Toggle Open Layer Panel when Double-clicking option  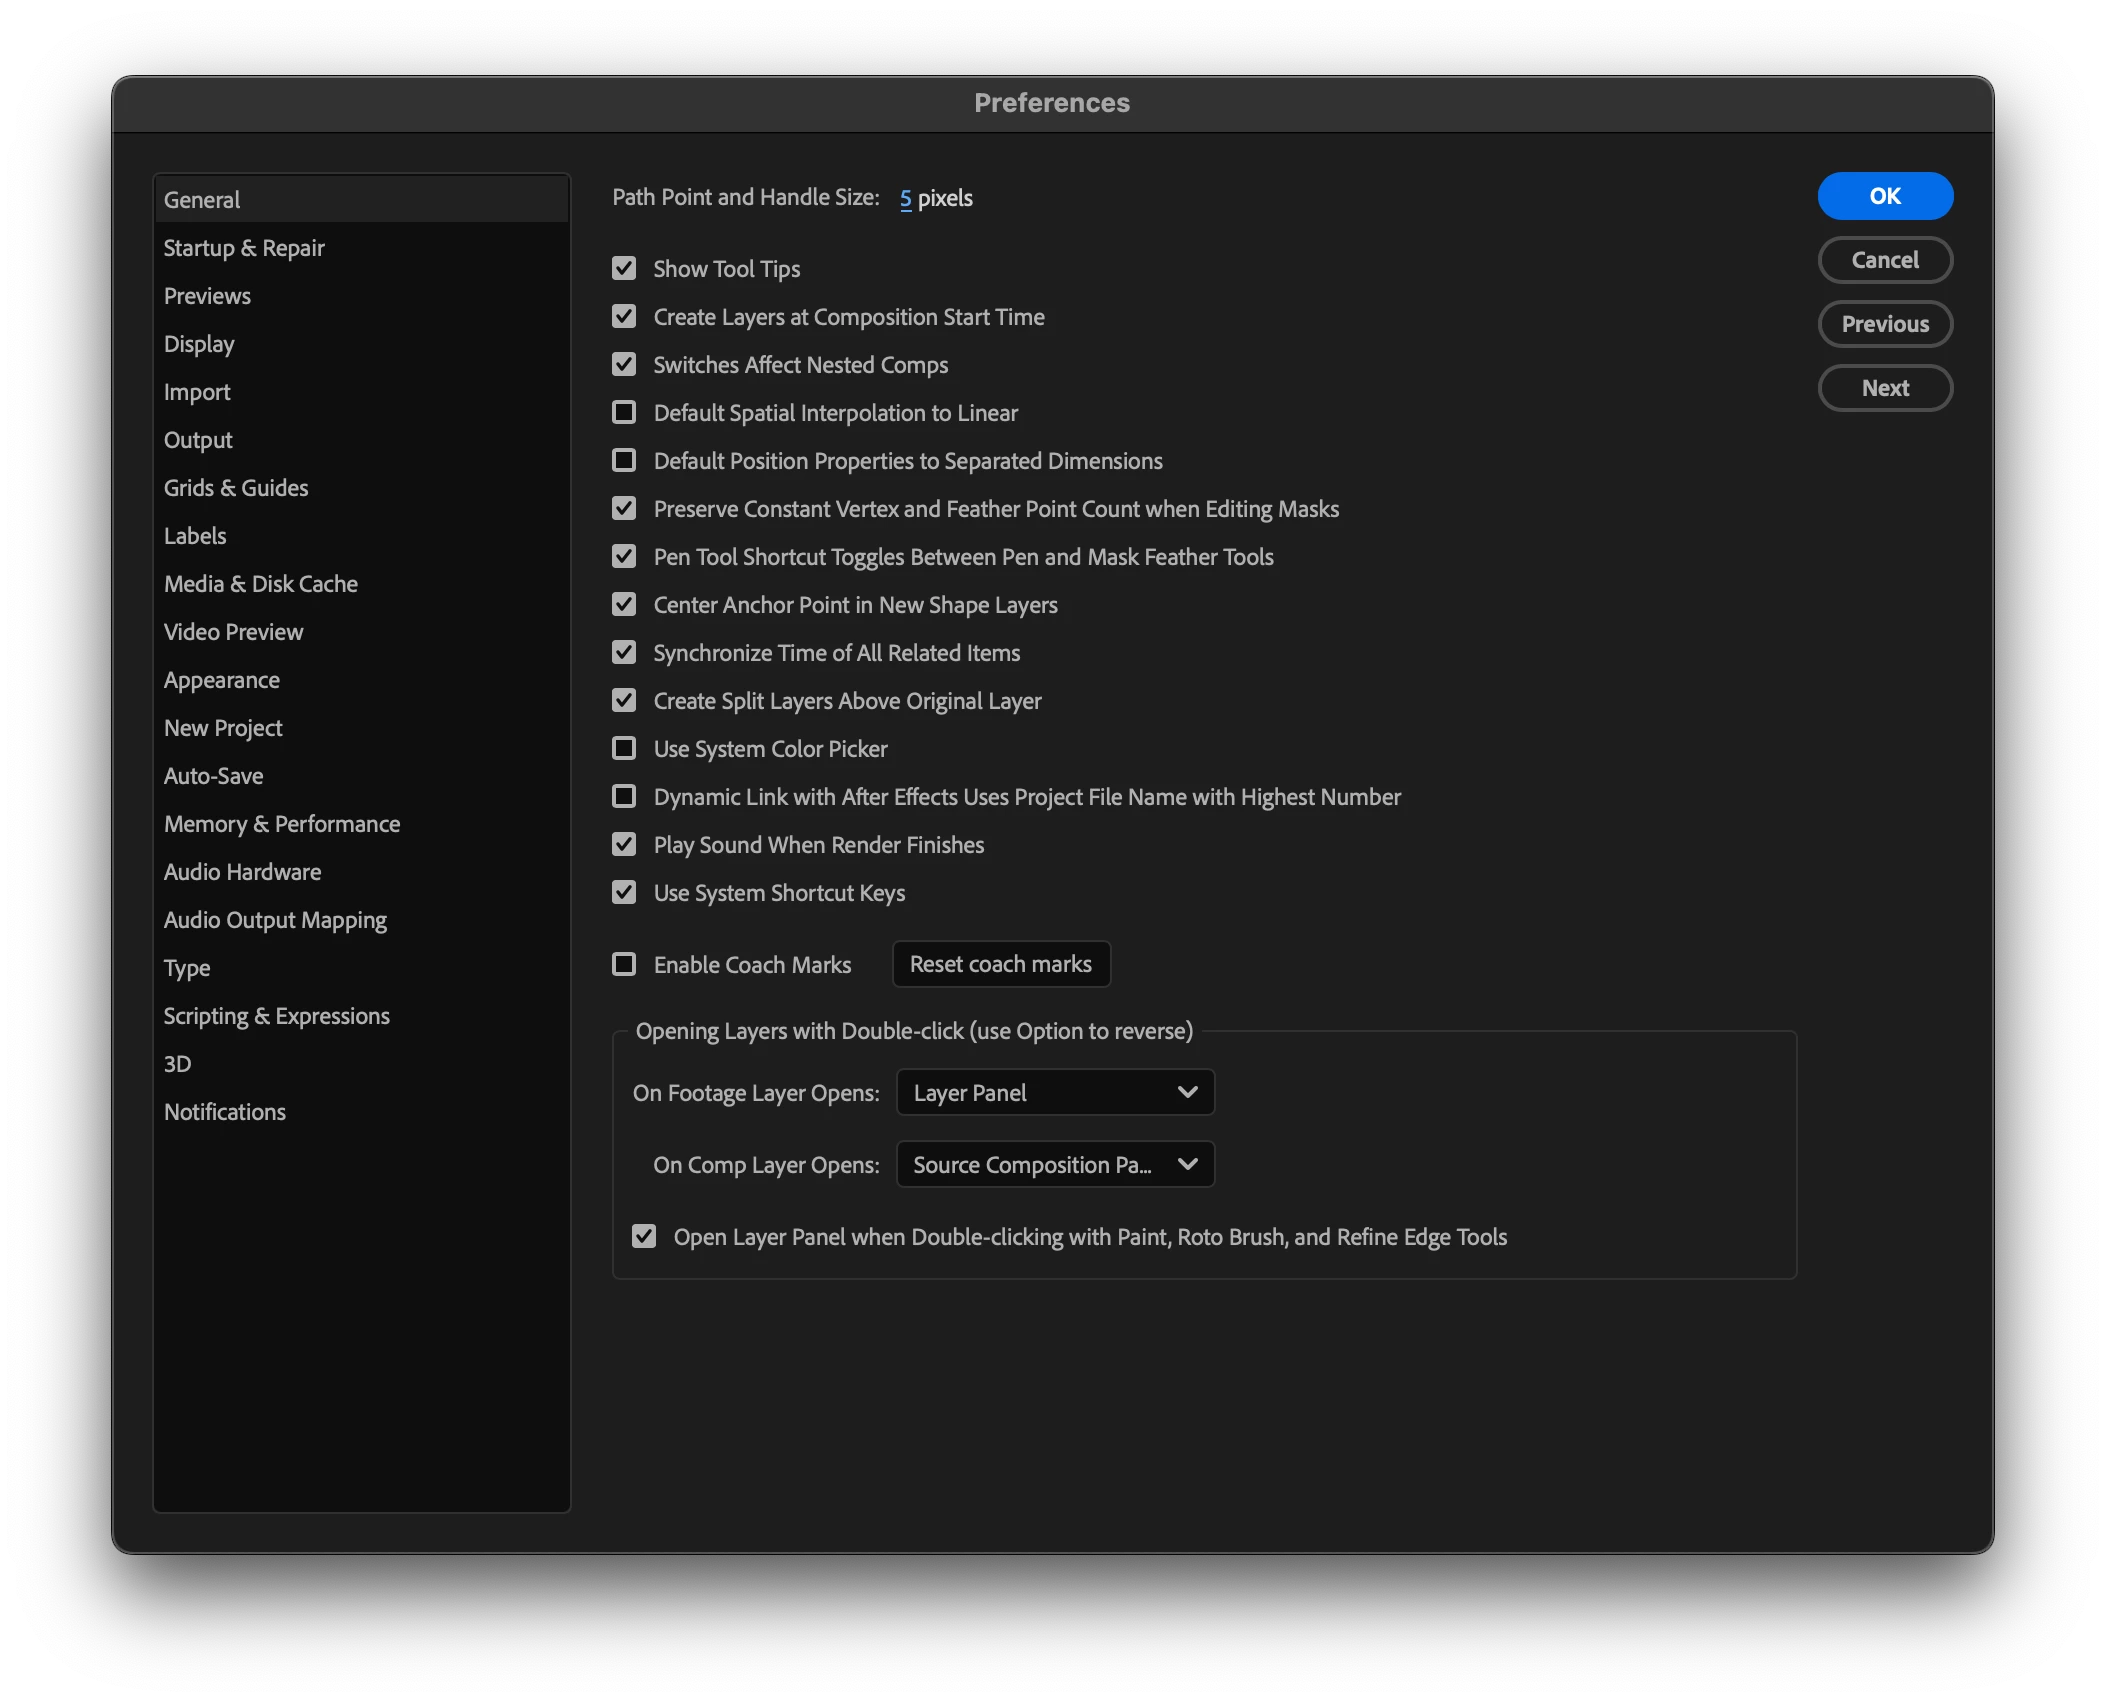point(644,1236)
